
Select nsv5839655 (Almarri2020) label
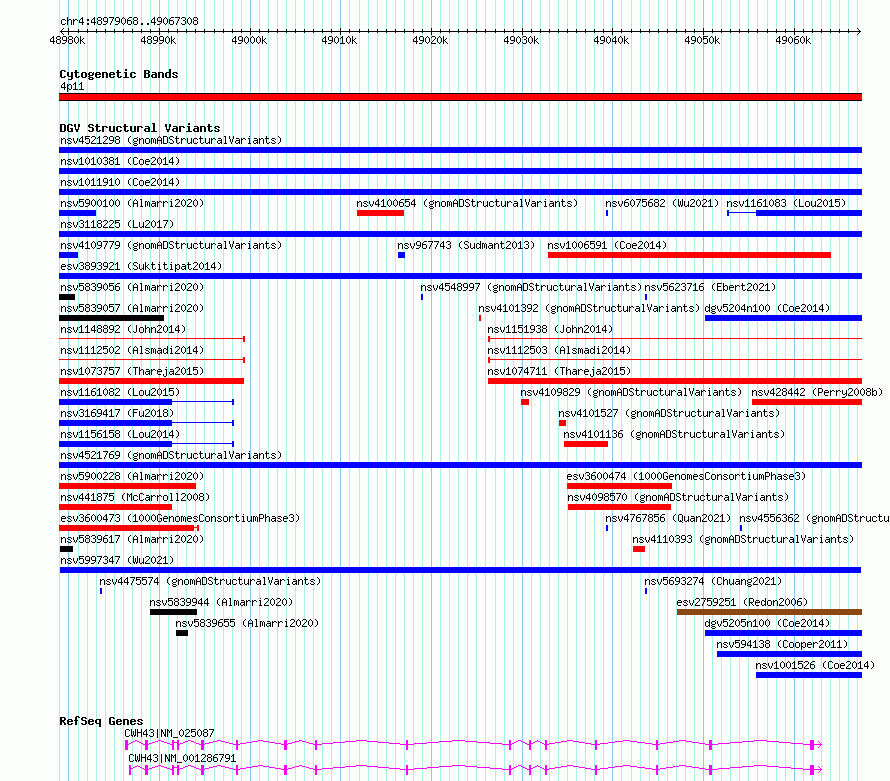247,623
